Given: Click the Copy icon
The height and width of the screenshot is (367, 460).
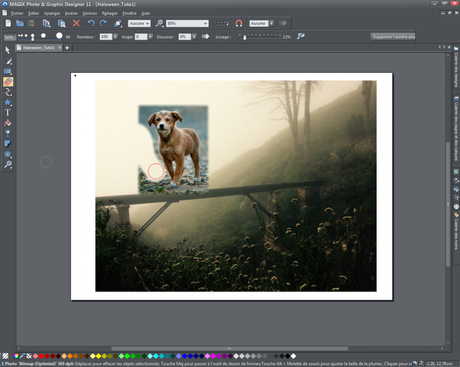Looking at the screenshot, I should coord(46,23).
